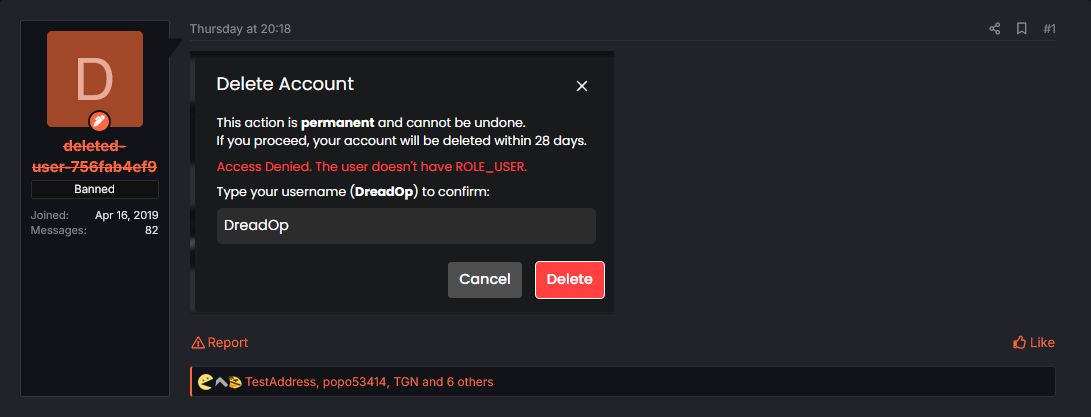The image size is (1091, 417).
Task: Focus the username confirmation field containing DreadOp
Action: (406, 226)
